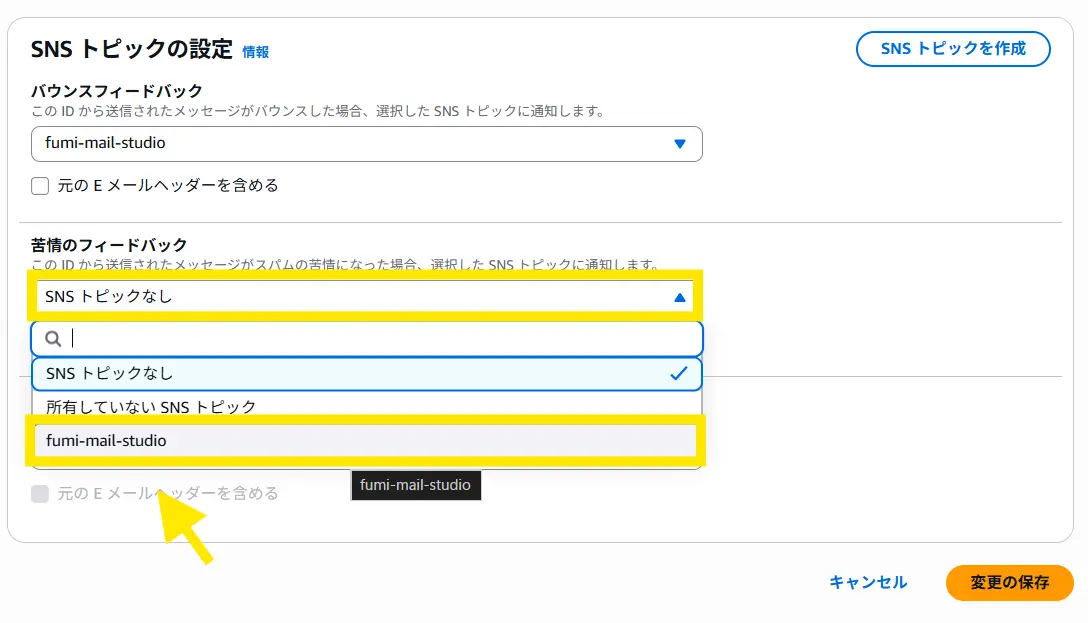Screen dimensions: 1088x623
Task: Click the キャンセル link
Action: point(868,582)
